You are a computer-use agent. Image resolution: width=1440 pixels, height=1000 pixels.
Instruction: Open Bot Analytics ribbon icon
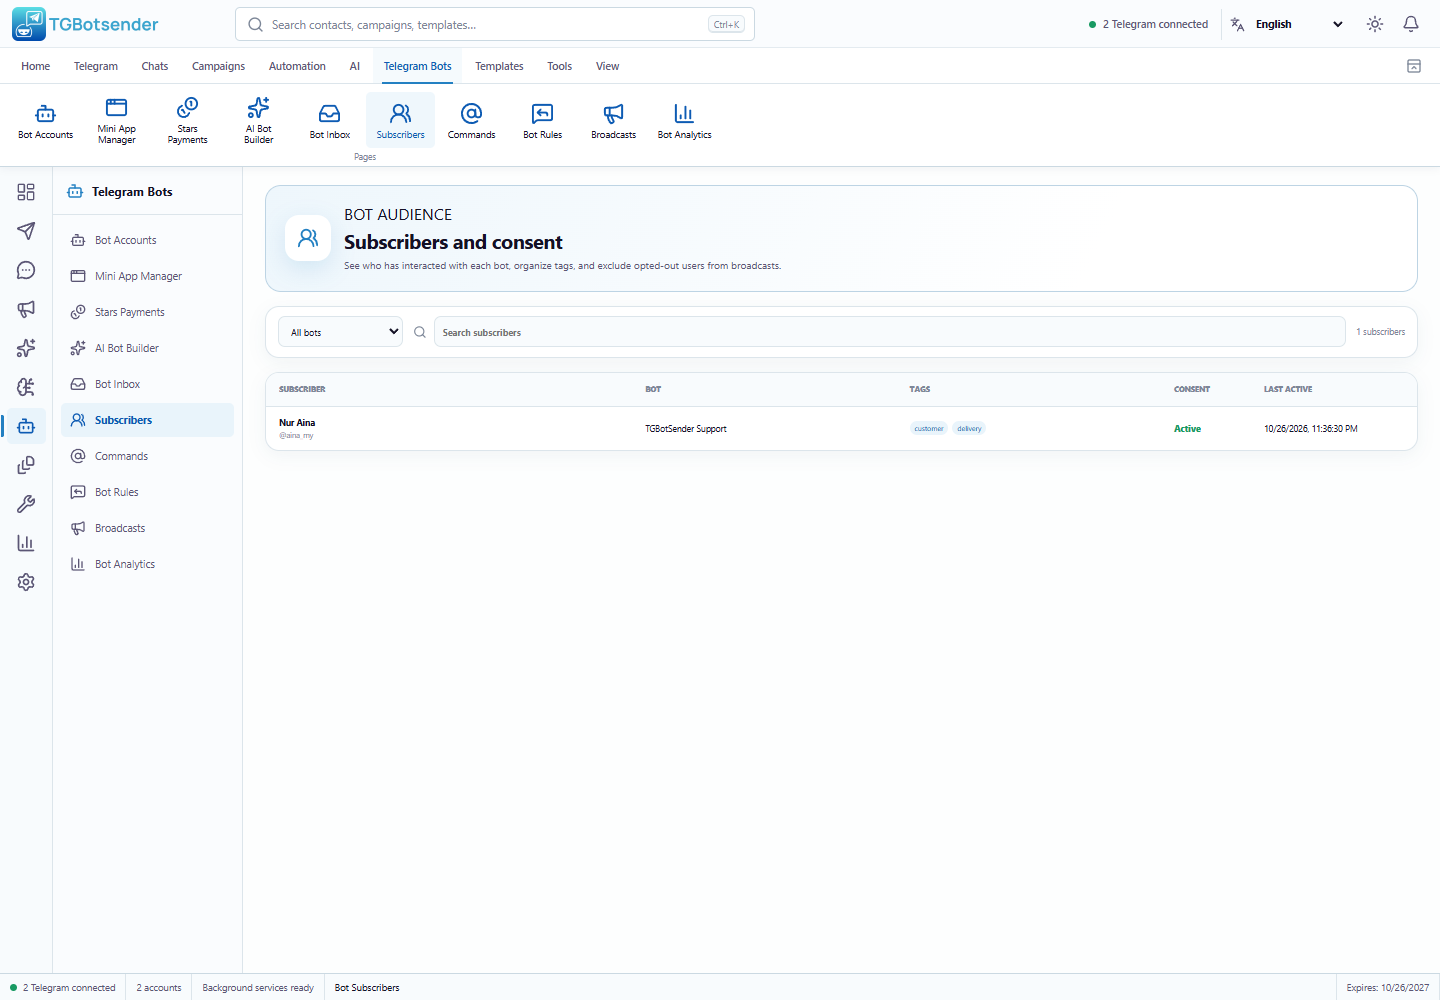tap(684, 120)
